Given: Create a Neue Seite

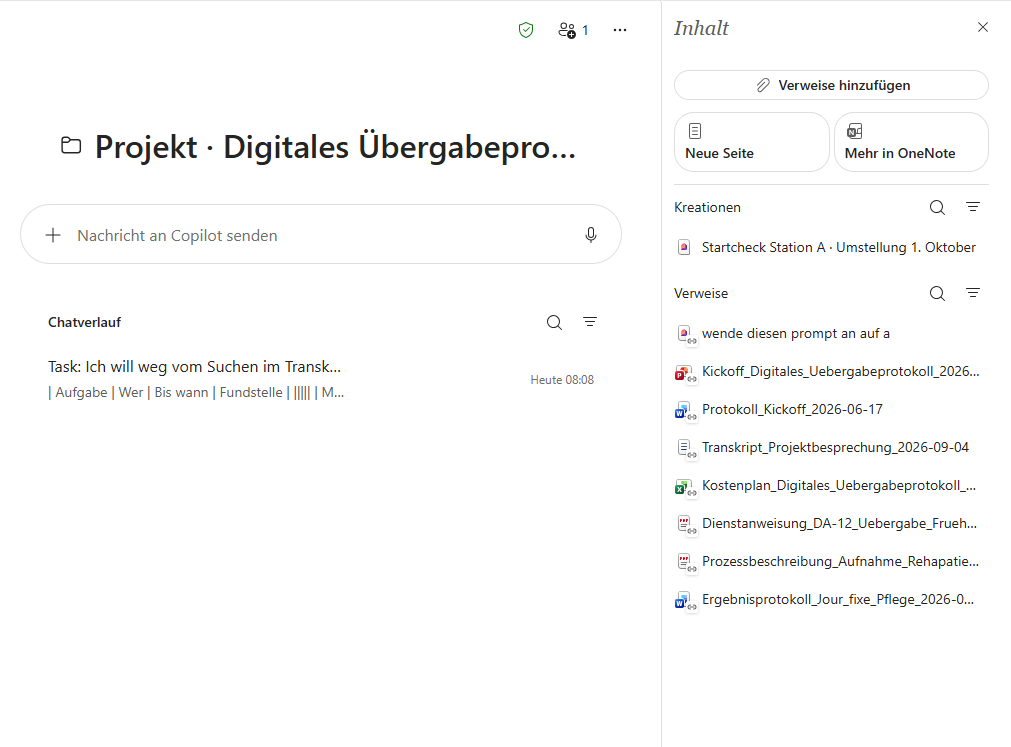Looking at the screenshot, I should click(x=751, y=142).
